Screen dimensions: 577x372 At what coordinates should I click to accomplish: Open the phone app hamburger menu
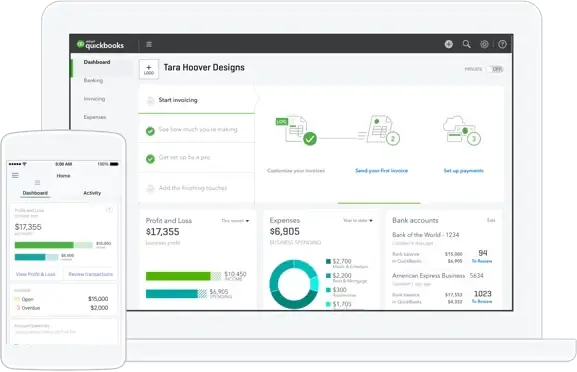pyautogui.click(x=15, y=176)
